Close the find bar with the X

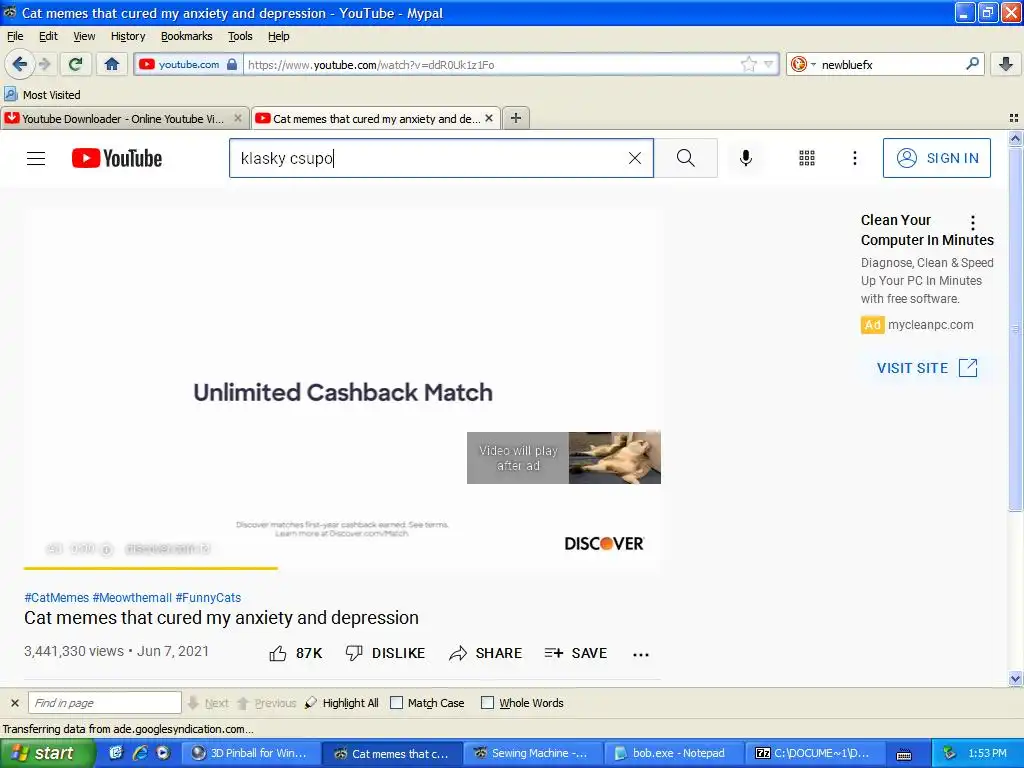click(14, 703)
